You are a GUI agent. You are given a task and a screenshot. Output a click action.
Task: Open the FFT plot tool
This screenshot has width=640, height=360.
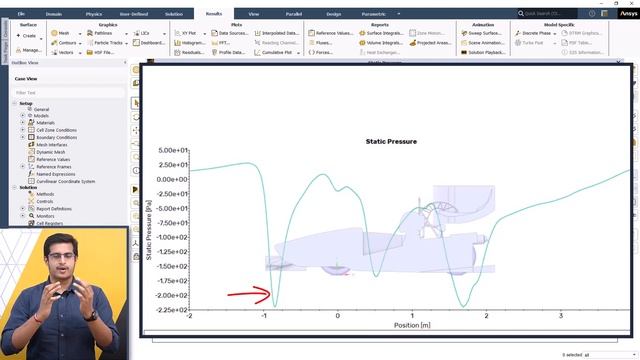click(x=221, y=43)
